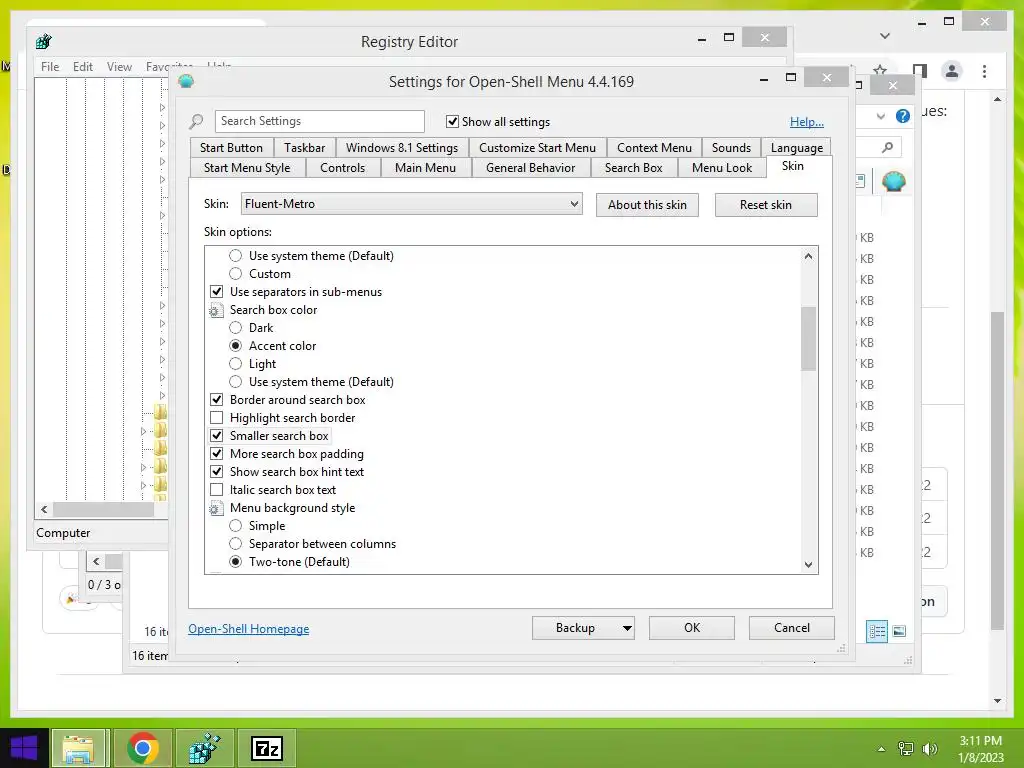This screenshot has height=768, width=1024.
Task: Click the Open-Shell icon in the settings title bar
Action: tap(186, 82)
